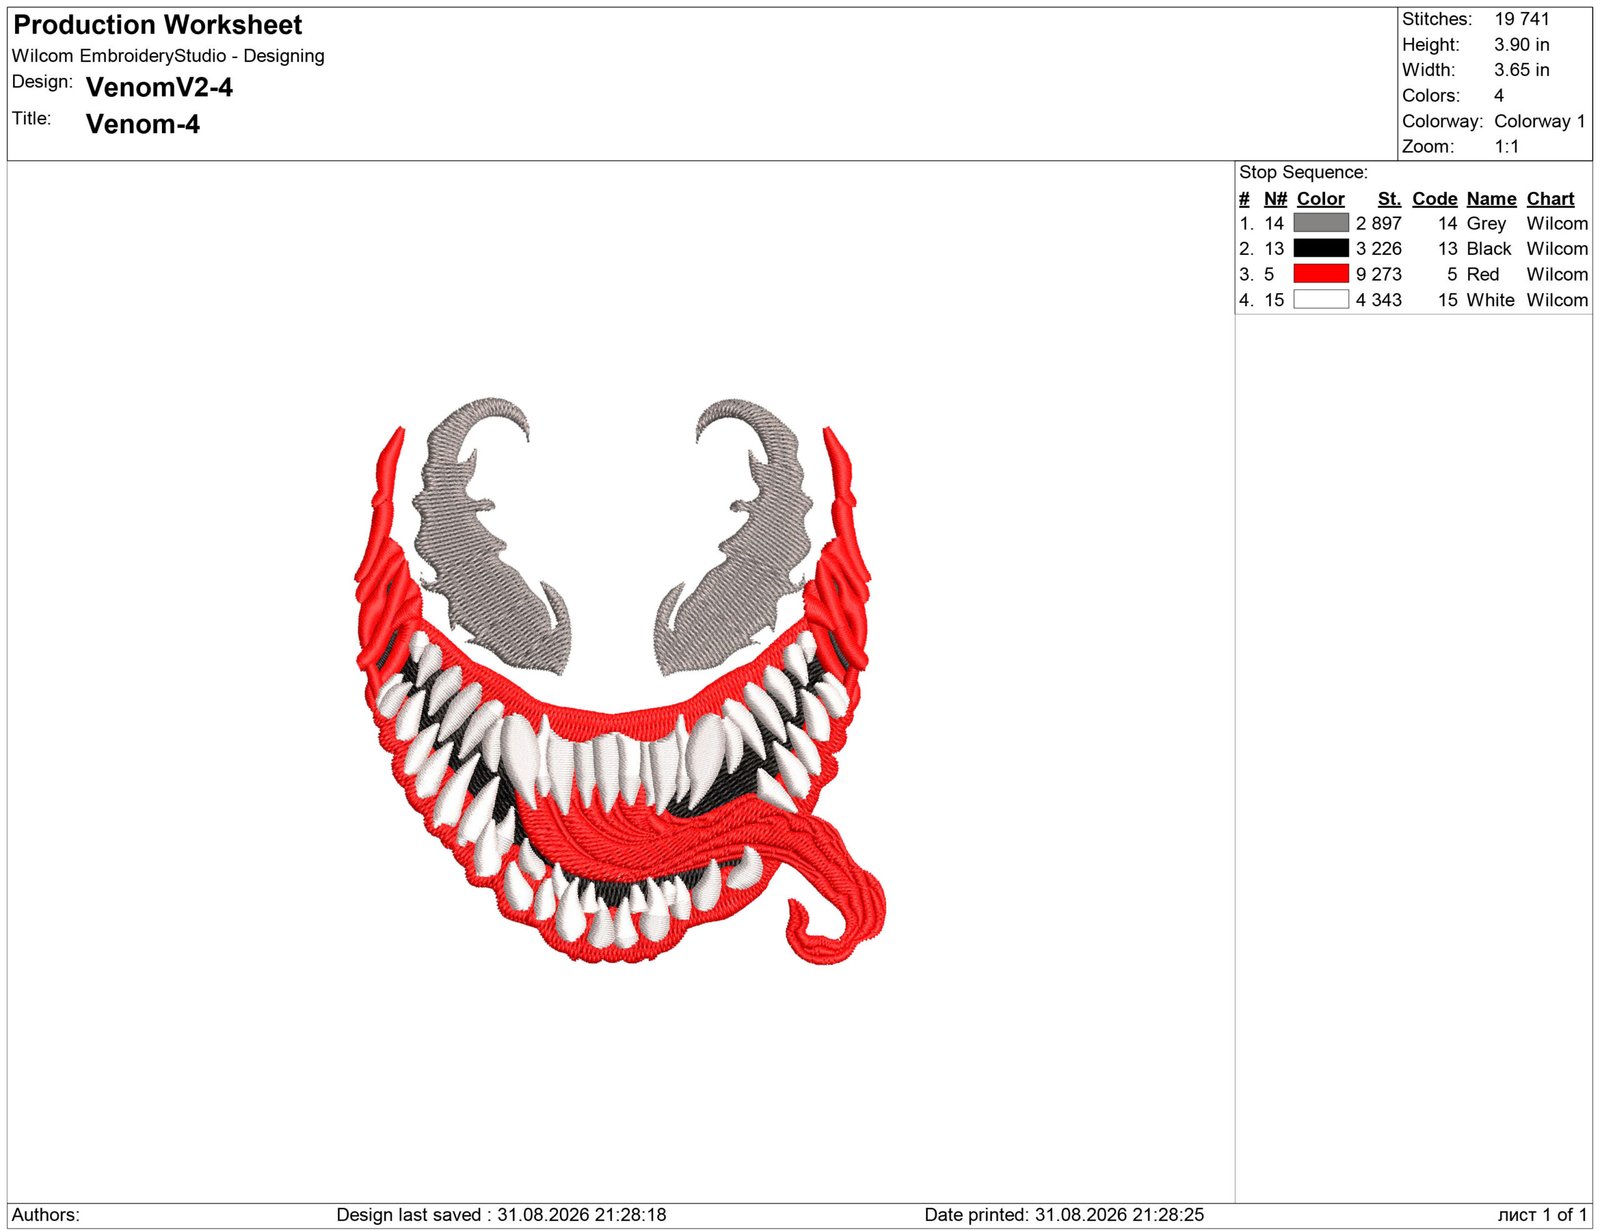Click the height value "3.90 in"
This screenshot has height=1231, width=1600.
point(1522,45)
